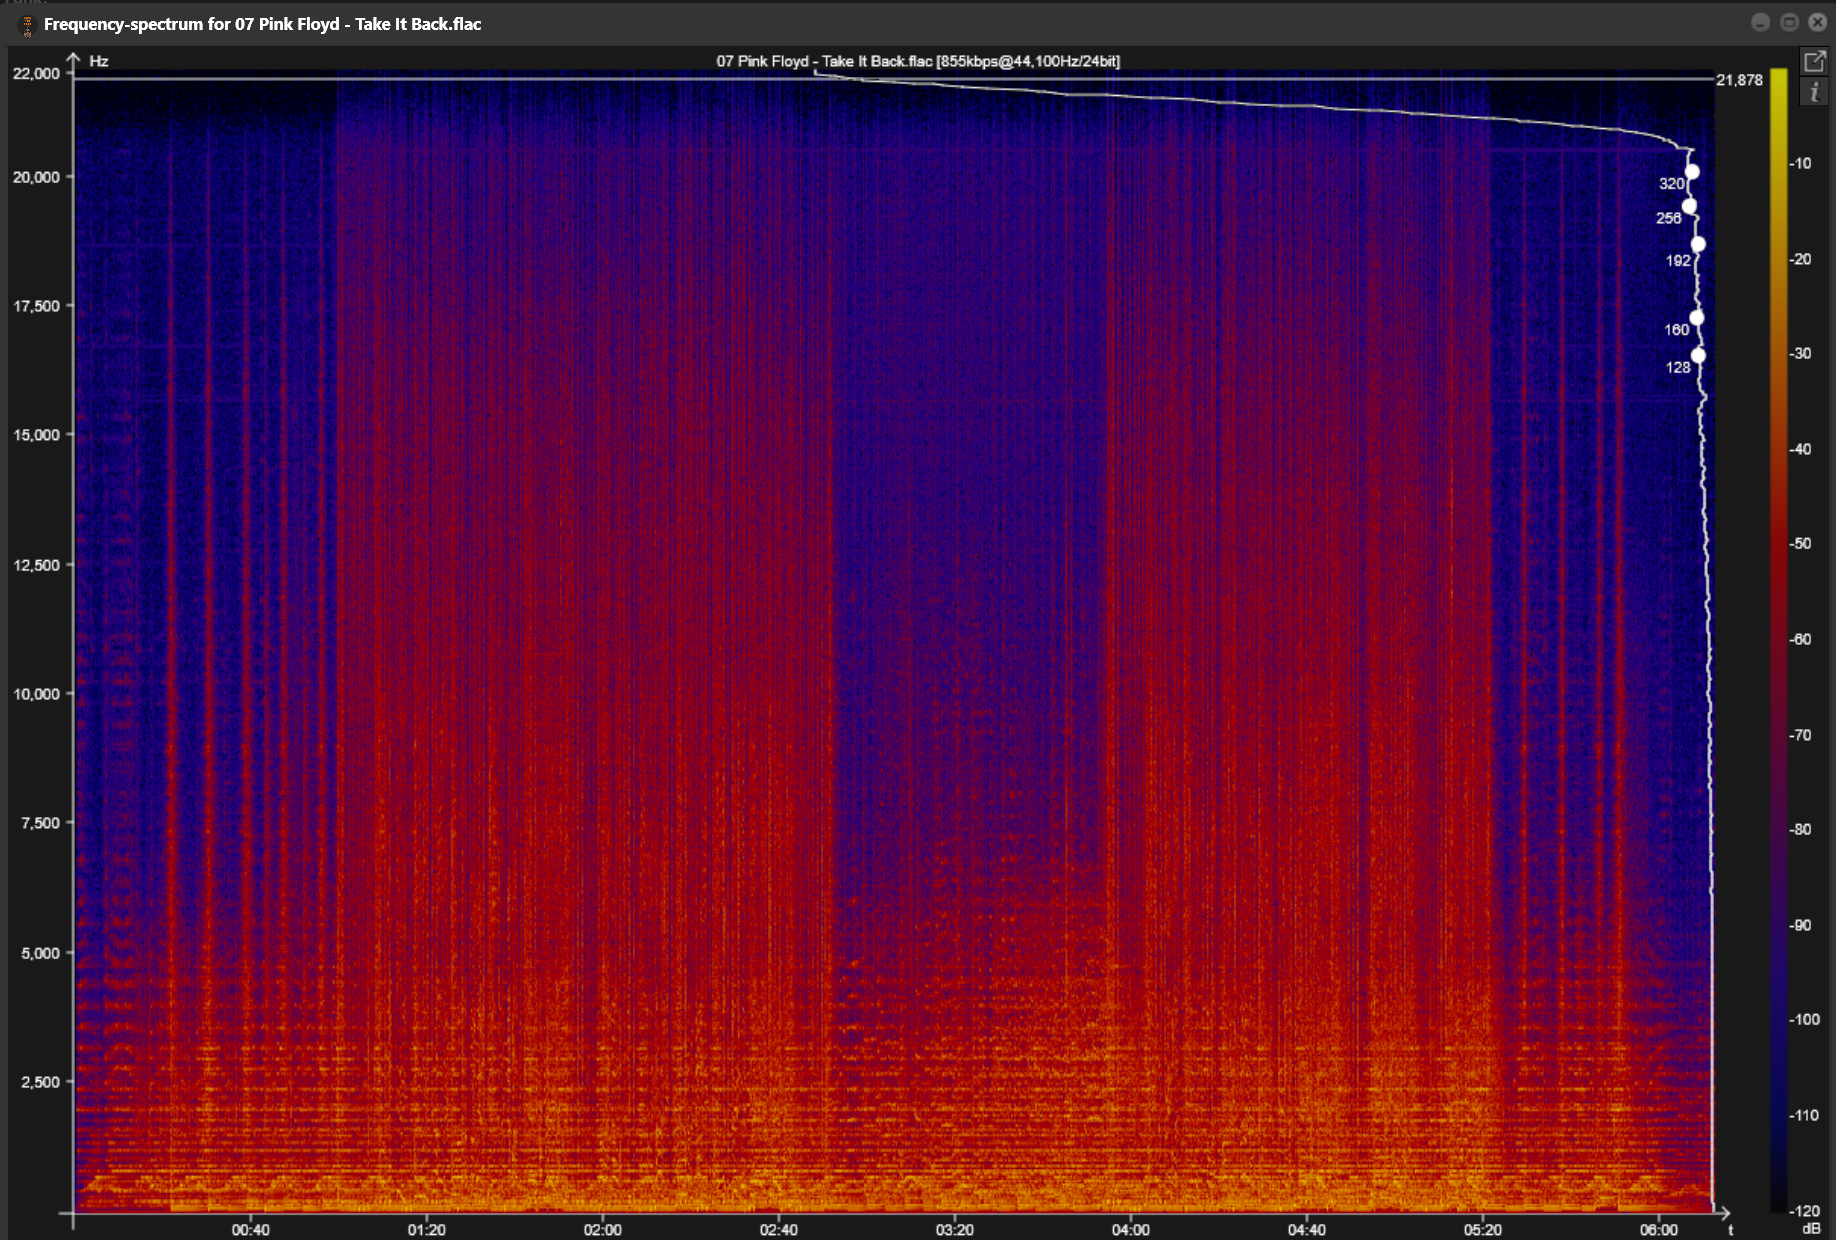Click the 17,500 Hz axis label

coord(36,306)
